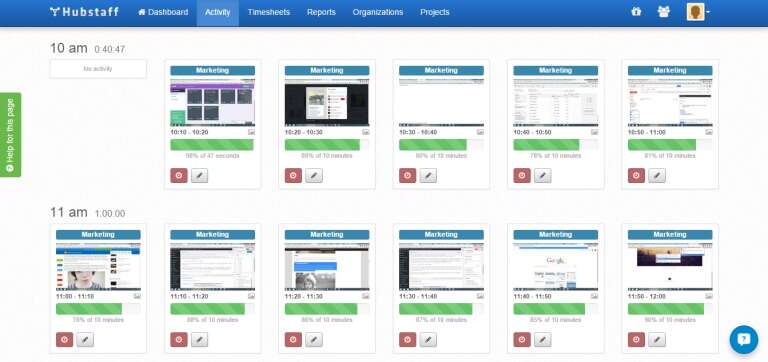Image resolution: width=768 pixels, height=362 pixels.
Task: View screenshots icon for 10:40 - 10:50
Action: [594, 132]
